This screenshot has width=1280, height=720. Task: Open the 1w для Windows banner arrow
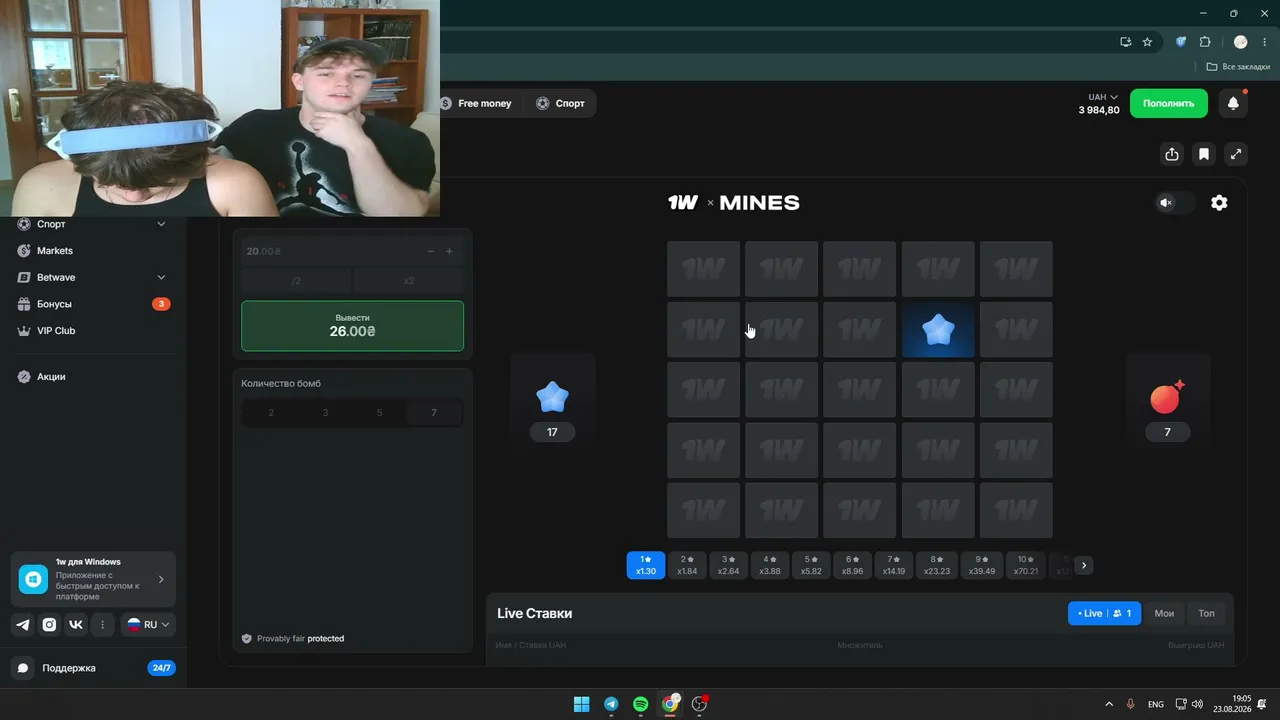coord(161,579)
